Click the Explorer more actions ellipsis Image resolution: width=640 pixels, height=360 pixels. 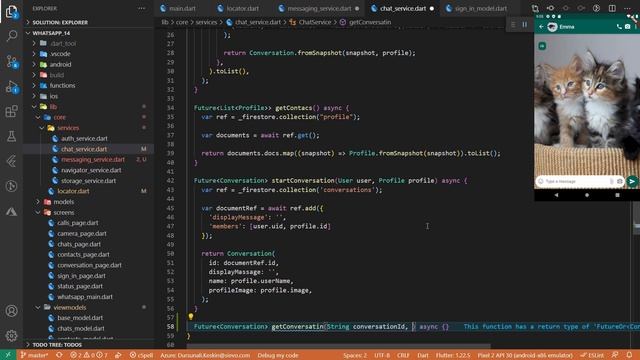click(141, 8)
